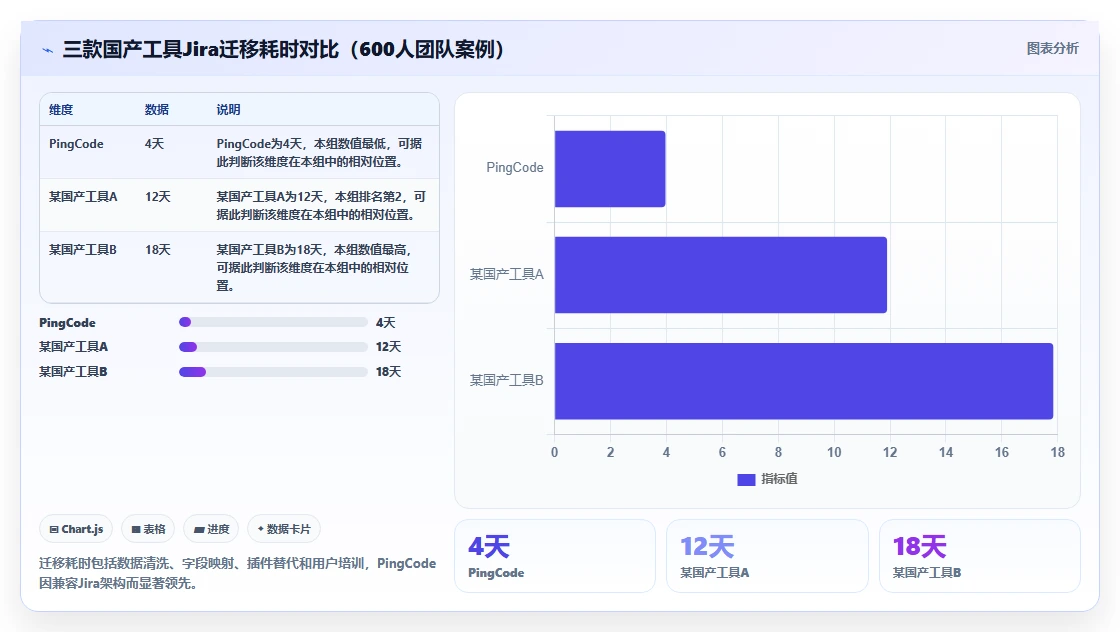Click the 18天 value in the table
Viewport: 1120px width, 632px height.
click(158, 250)
